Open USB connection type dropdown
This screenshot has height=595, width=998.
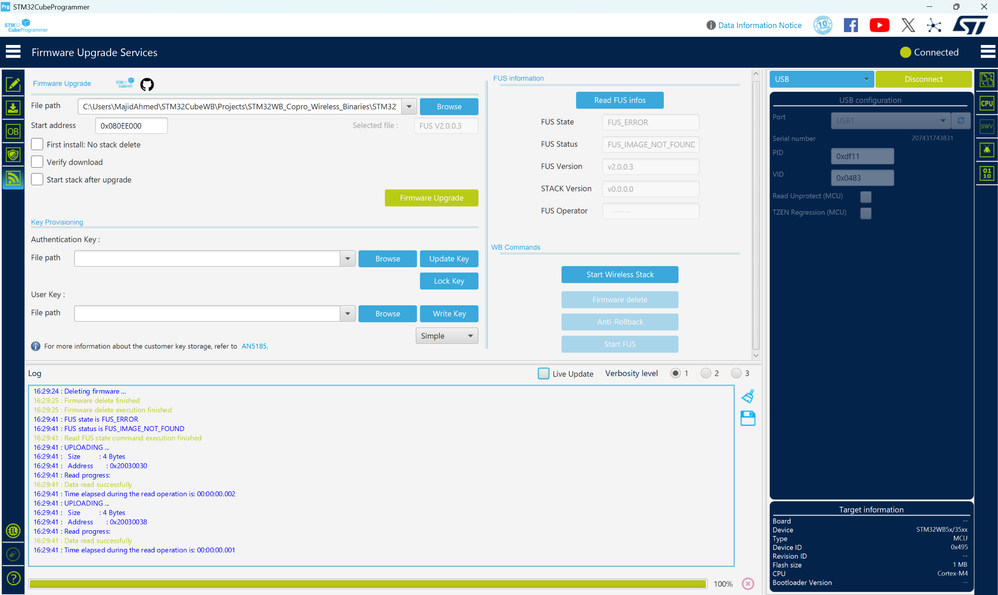(821, 79)
